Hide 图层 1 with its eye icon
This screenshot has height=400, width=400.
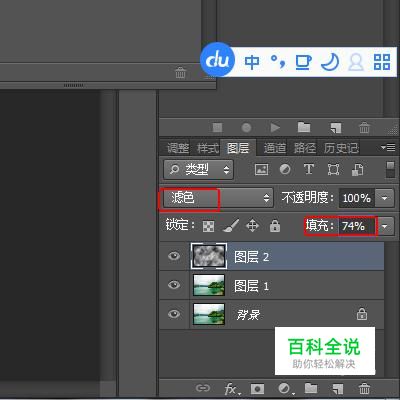(174, 285)
